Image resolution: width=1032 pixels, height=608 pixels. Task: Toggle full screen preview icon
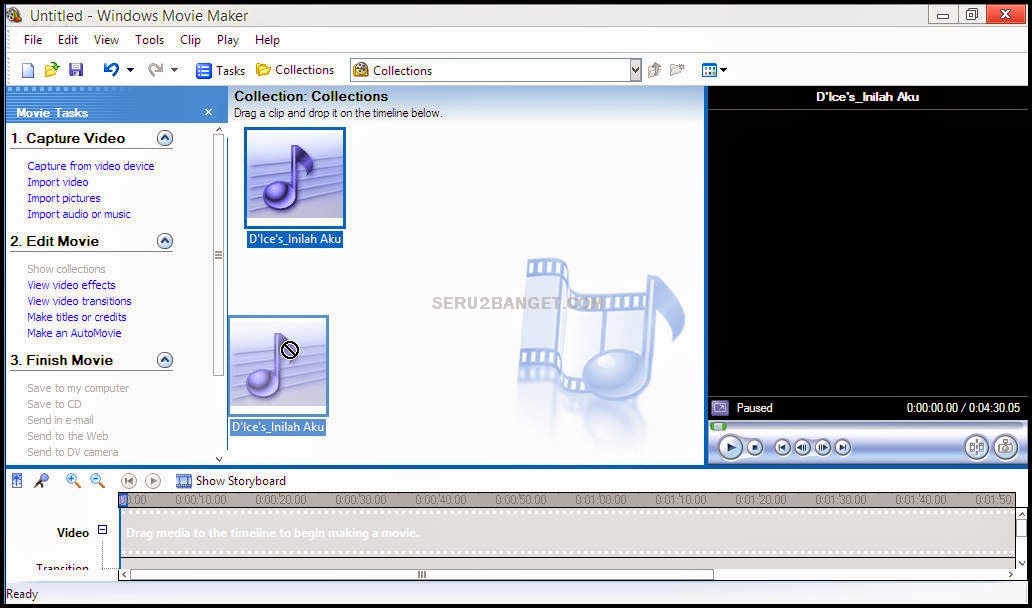[720, 408]
